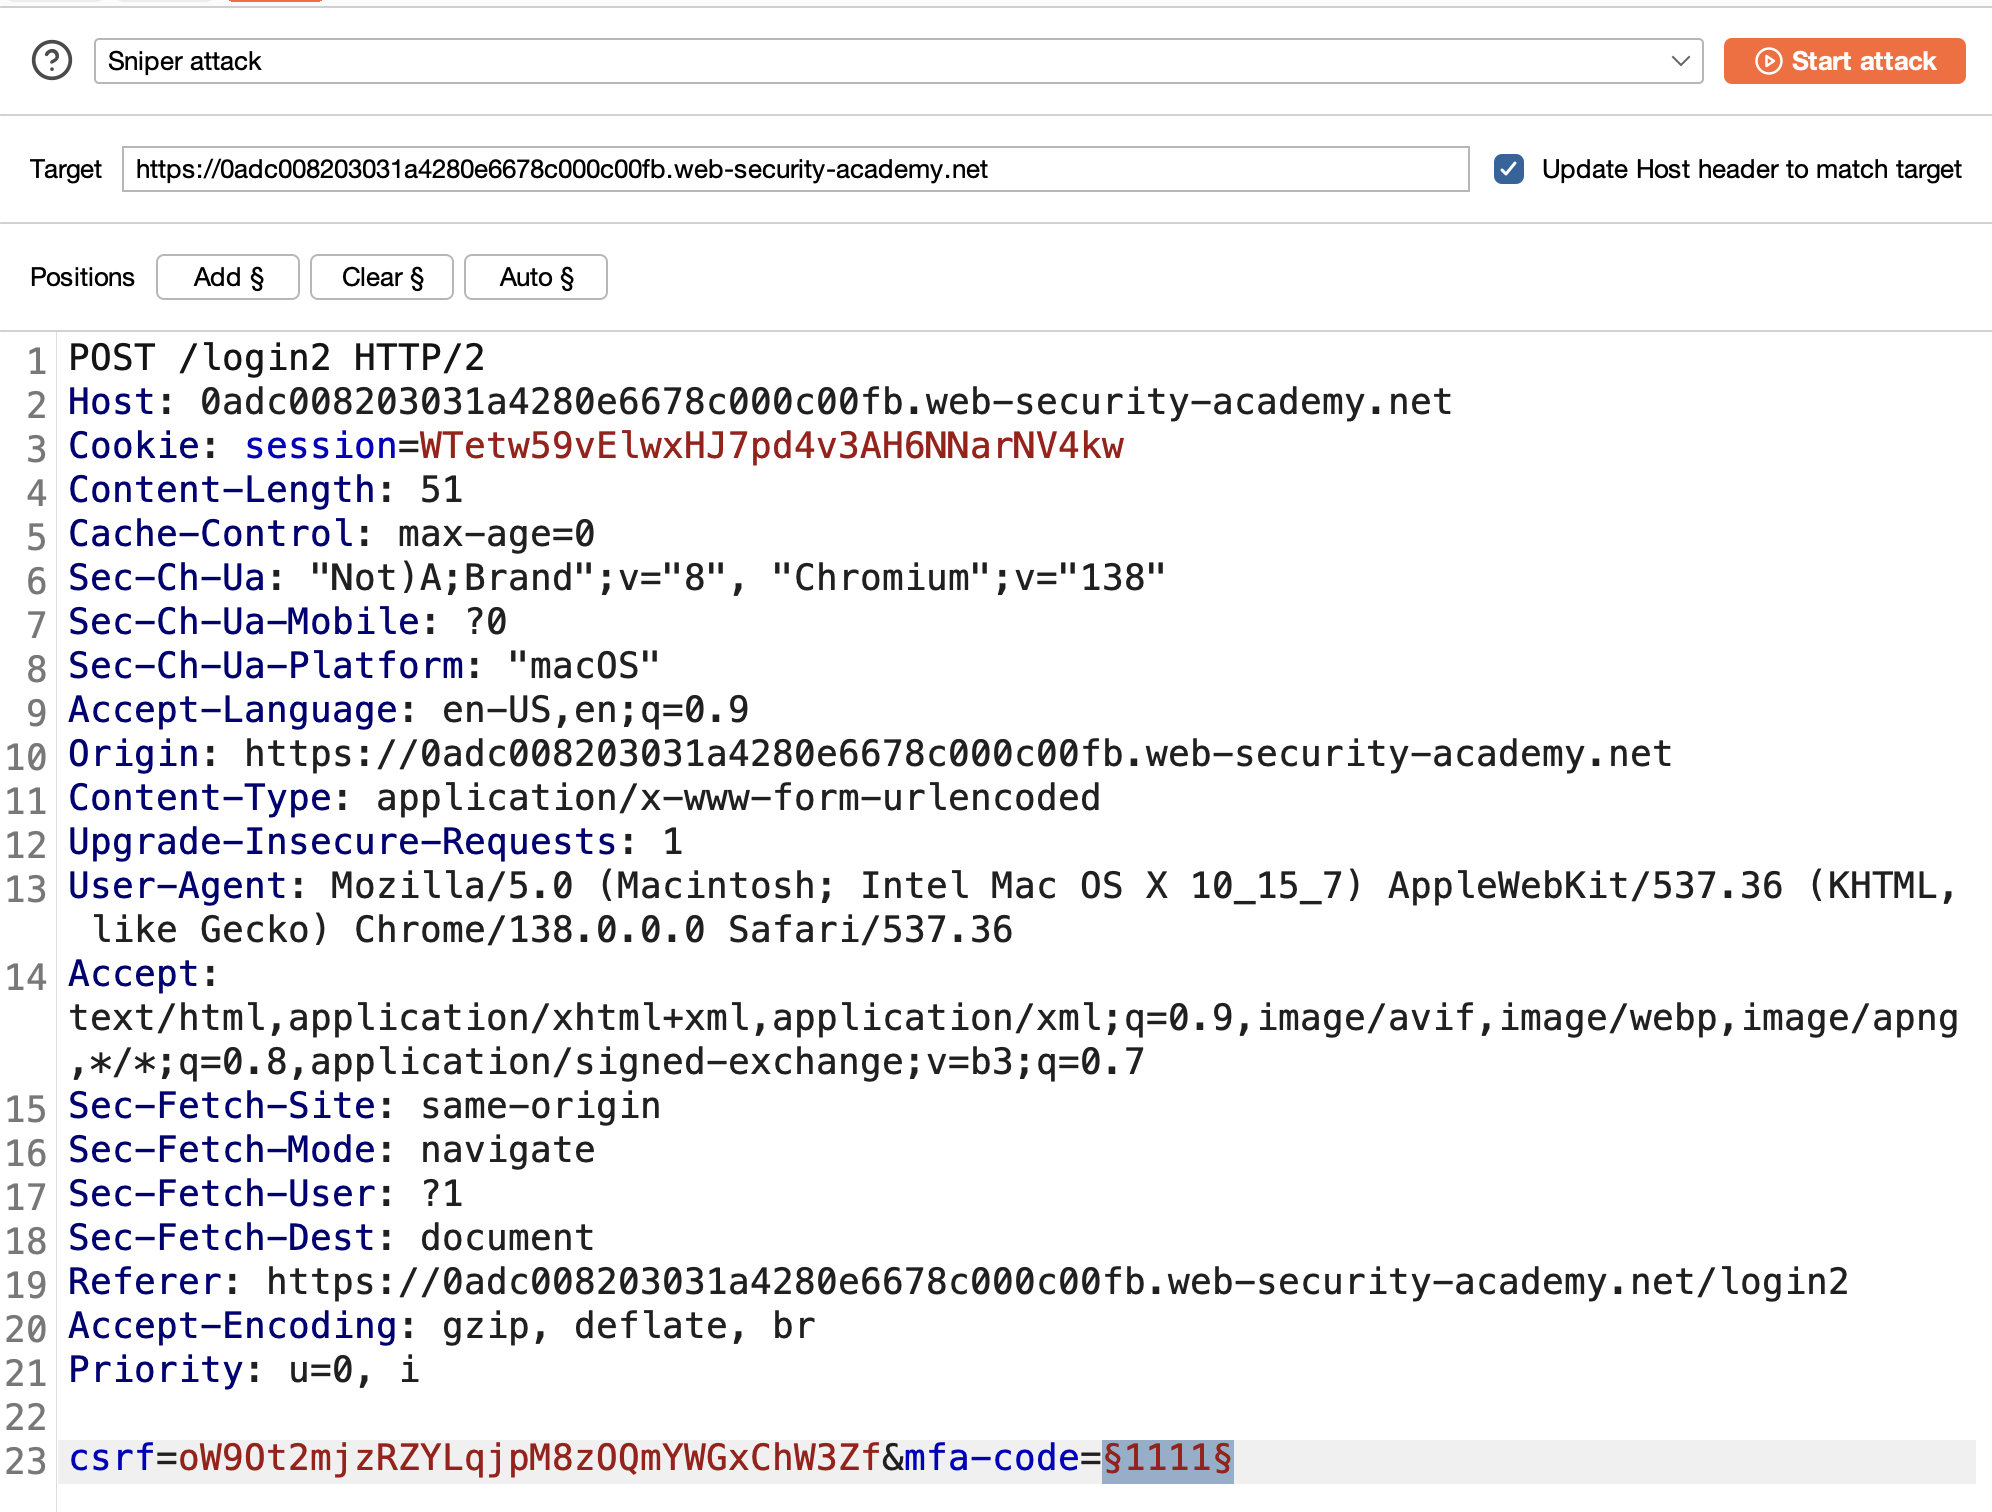This screenshot has width=1992, height=1512.
Task: Click the dropdown chevron arrow for attack type
Action: pos(1680,61)
